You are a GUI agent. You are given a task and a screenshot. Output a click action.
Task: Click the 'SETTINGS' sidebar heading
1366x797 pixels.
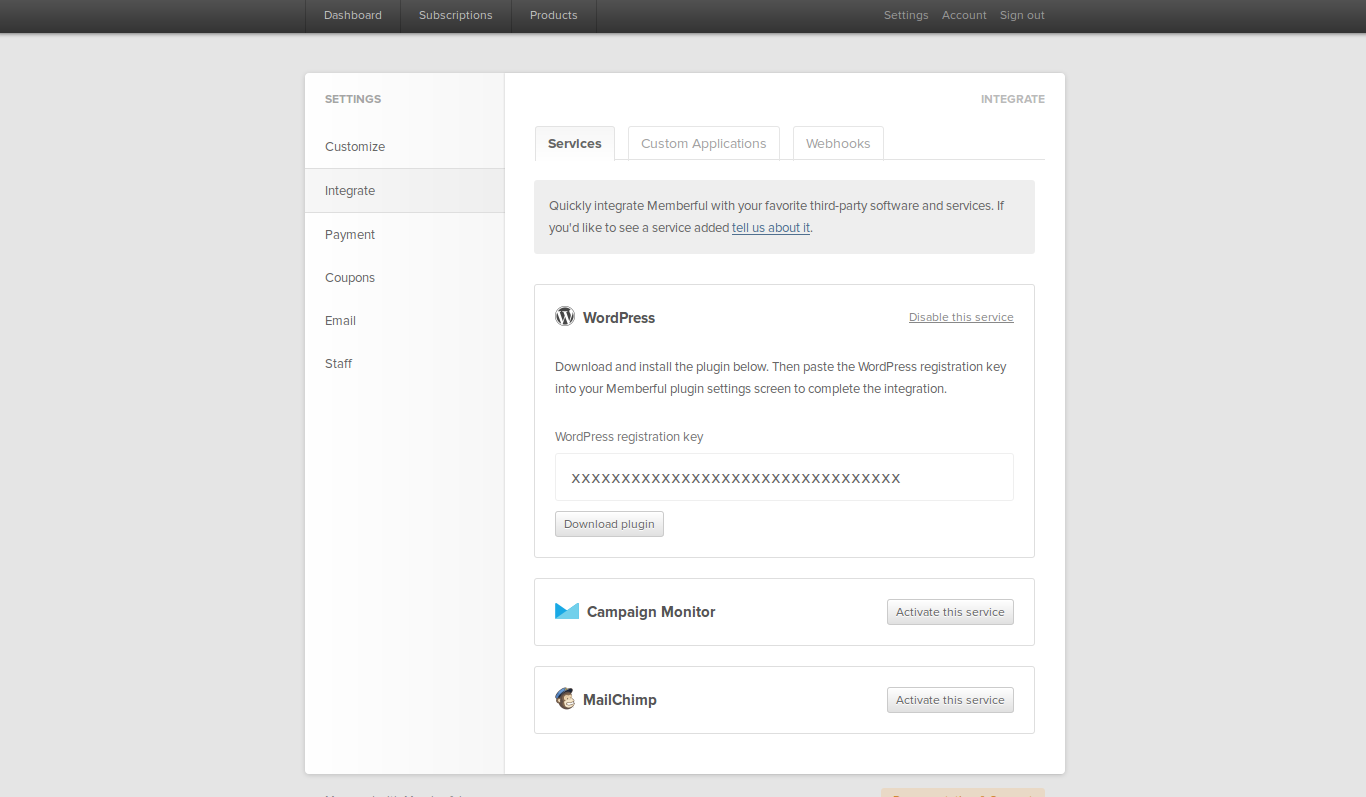pyautogui.click(x=353, y=99)
